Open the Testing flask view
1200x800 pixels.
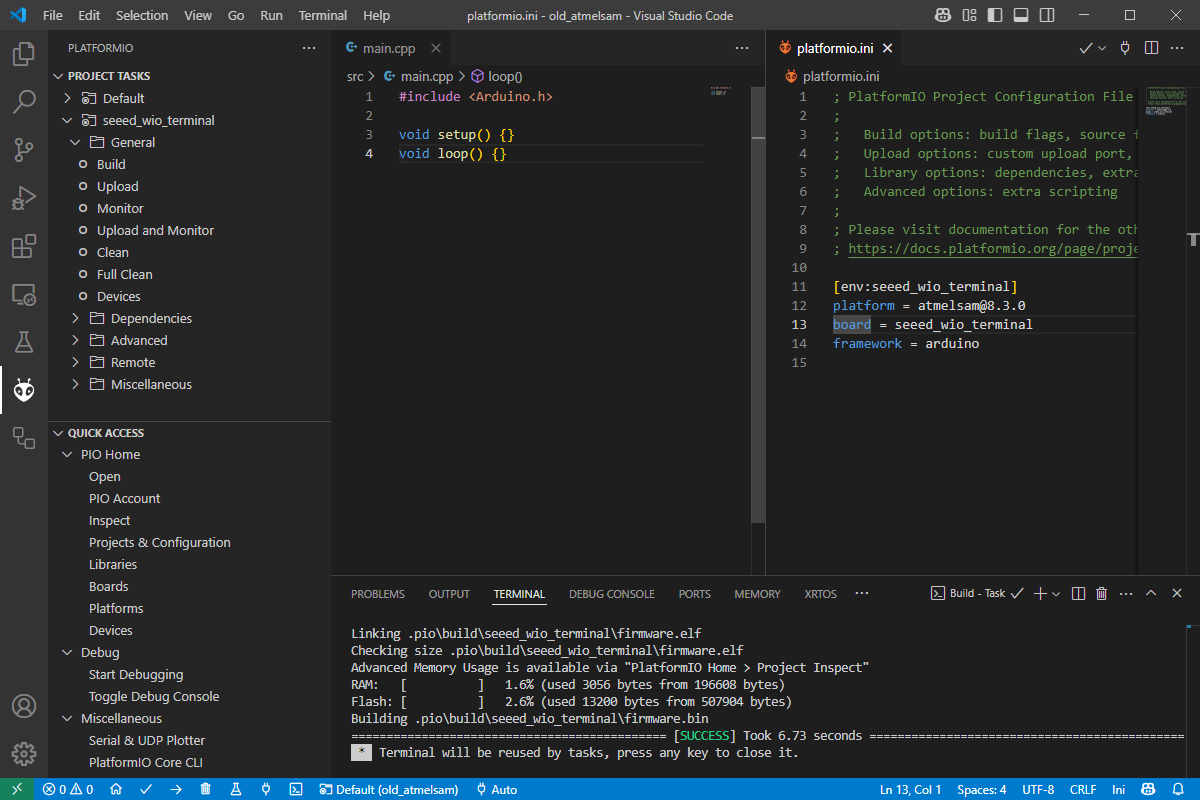(x=24, y=342)
